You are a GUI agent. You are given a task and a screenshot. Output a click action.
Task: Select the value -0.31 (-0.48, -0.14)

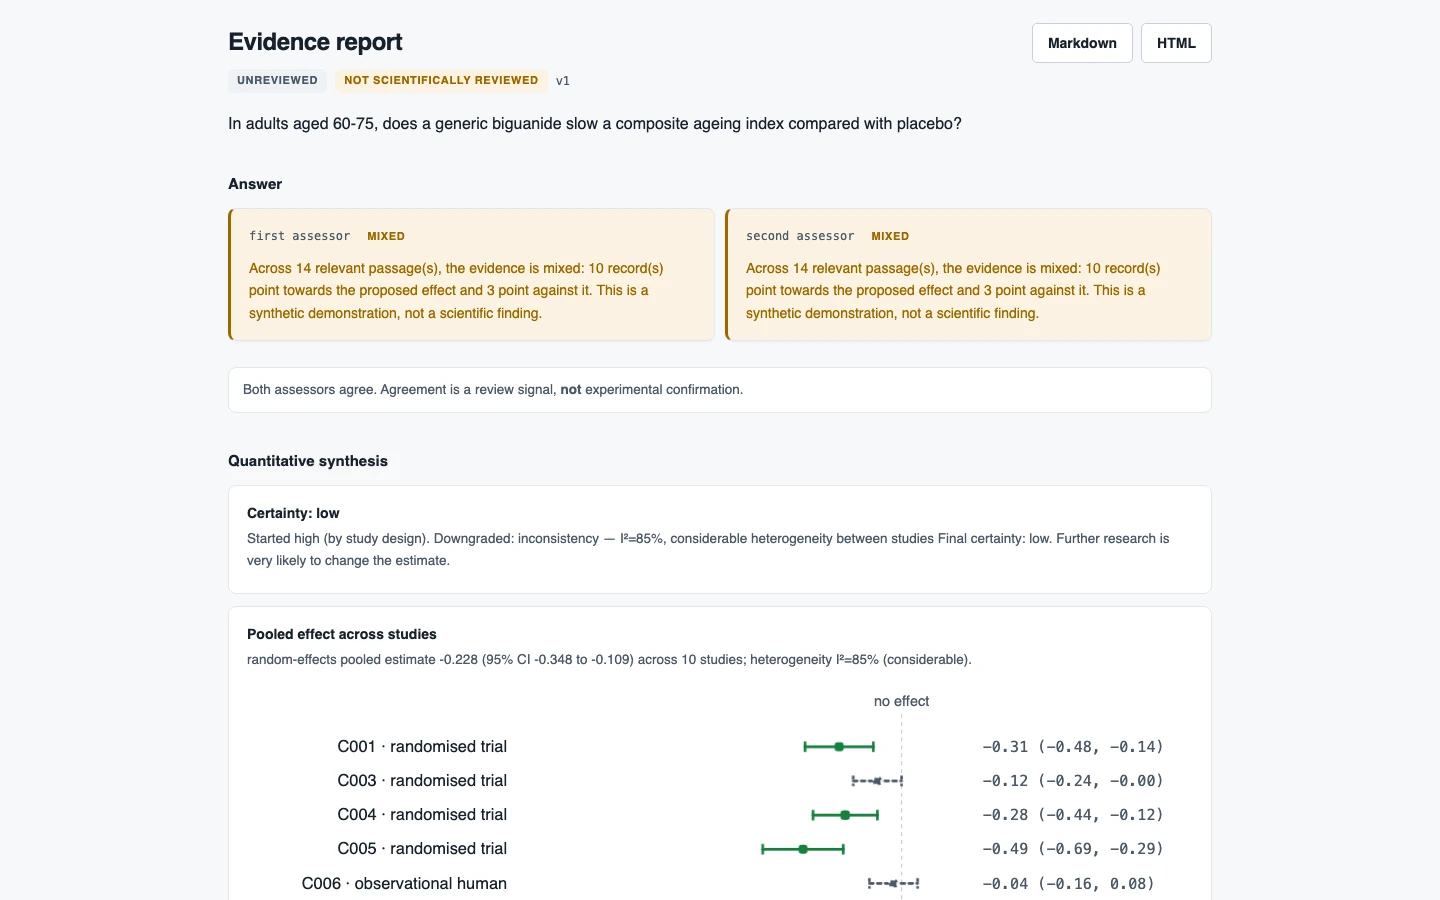tap(1073, 747)
